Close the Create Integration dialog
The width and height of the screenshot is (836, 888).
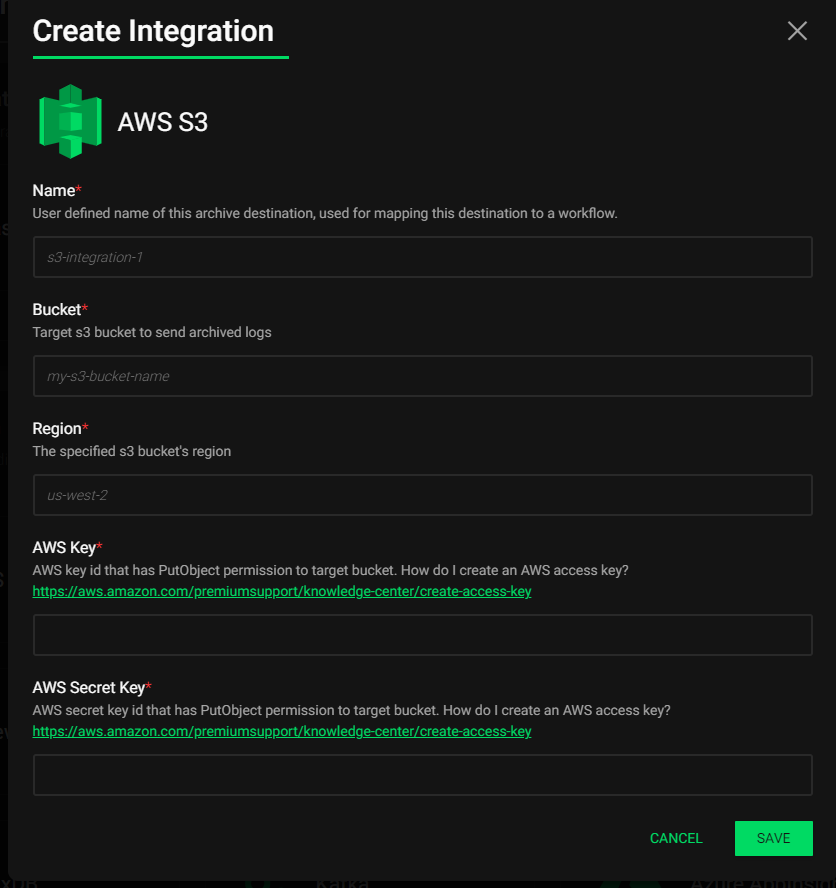click(797, 31)
